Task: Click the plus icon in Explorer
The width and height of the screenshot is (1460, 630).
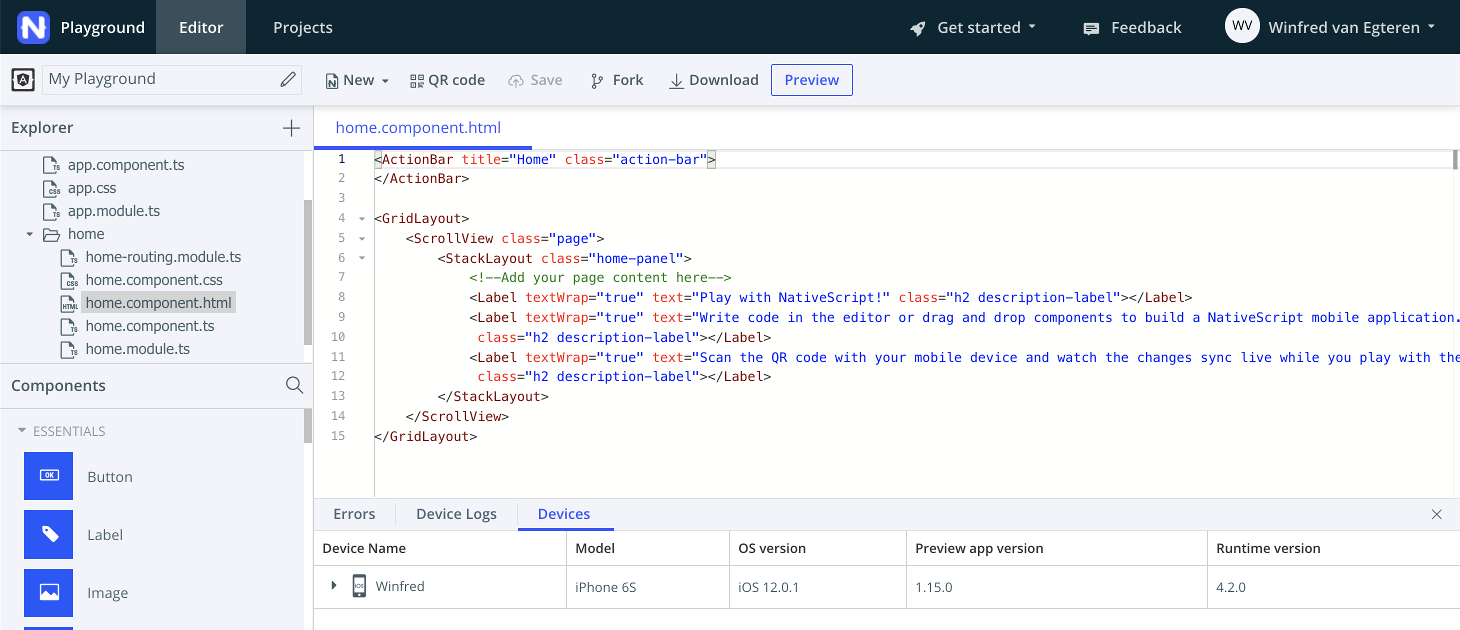Action: (291, 128)
